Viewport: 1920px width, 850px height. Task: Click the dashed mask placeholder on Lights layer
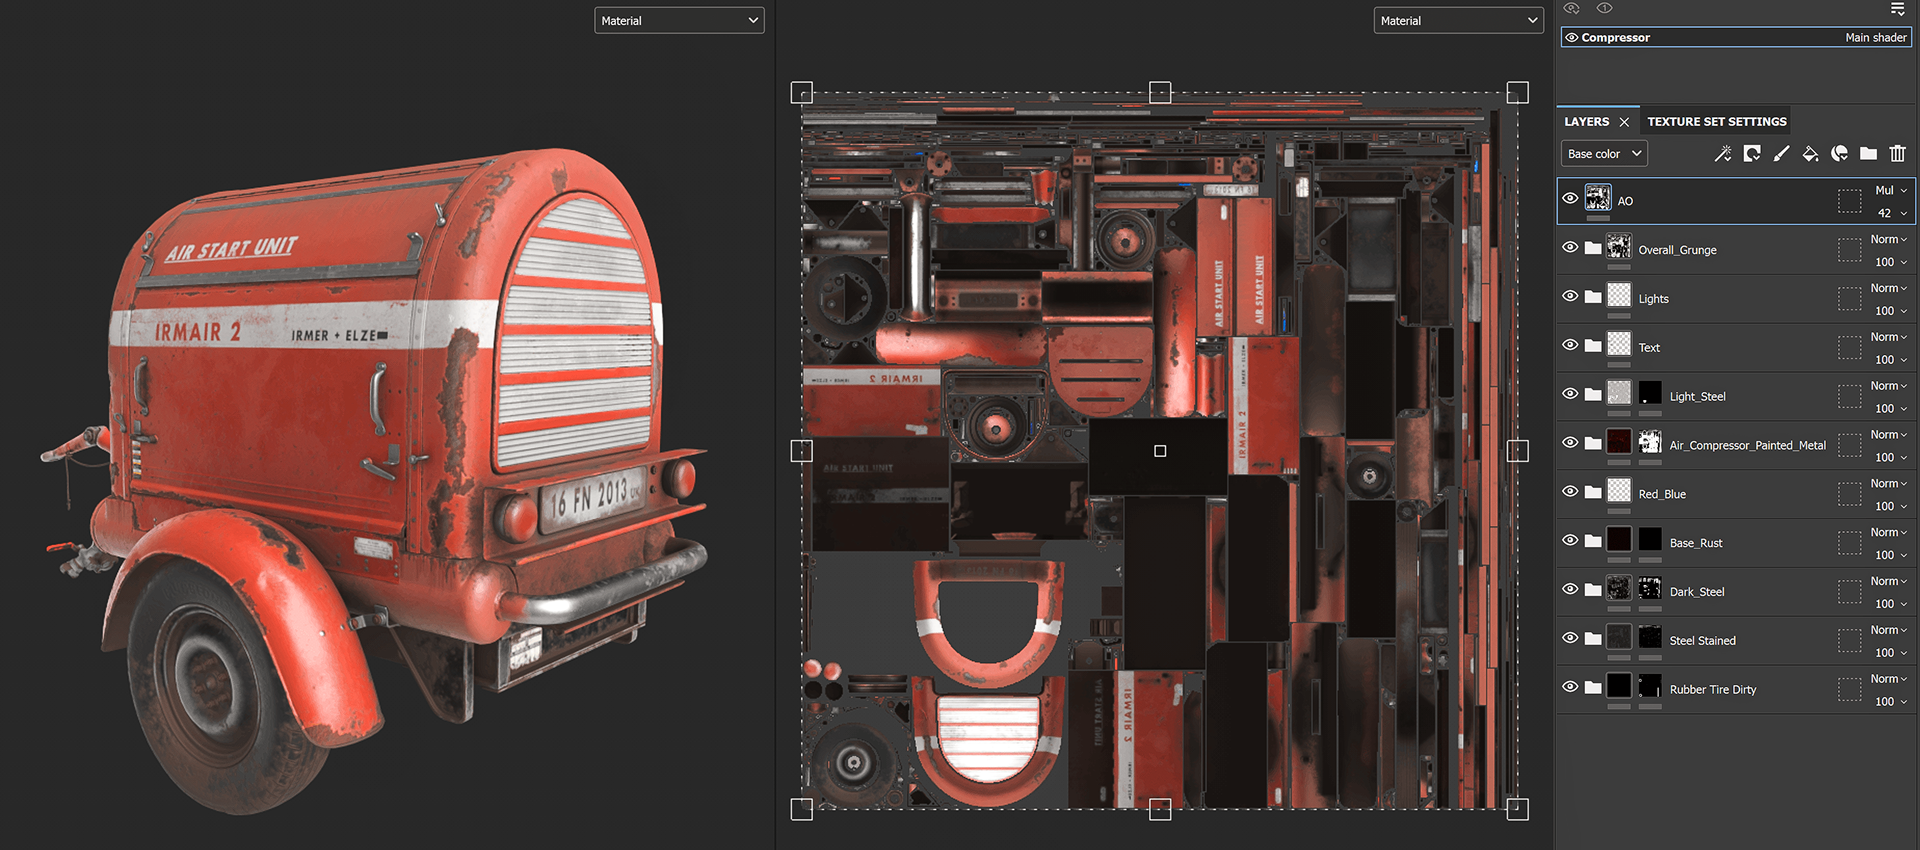pyautogui.click(x=1849, y=298)
